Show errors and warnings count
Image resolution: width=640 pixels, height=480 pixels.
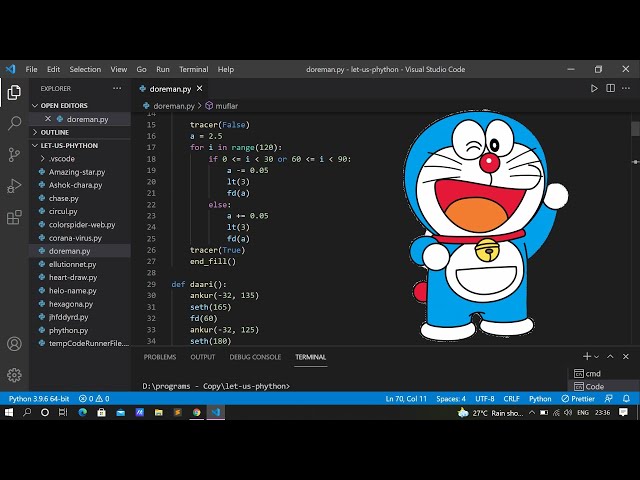pos(94,399)
